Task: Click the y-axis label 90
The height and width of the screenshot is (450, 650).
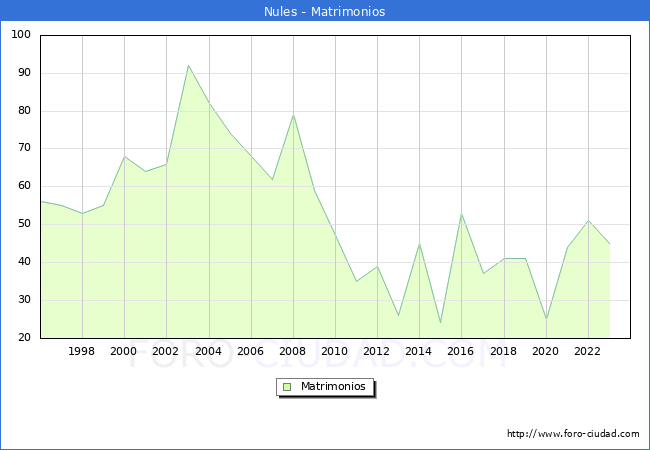Action: click(24, 73)
